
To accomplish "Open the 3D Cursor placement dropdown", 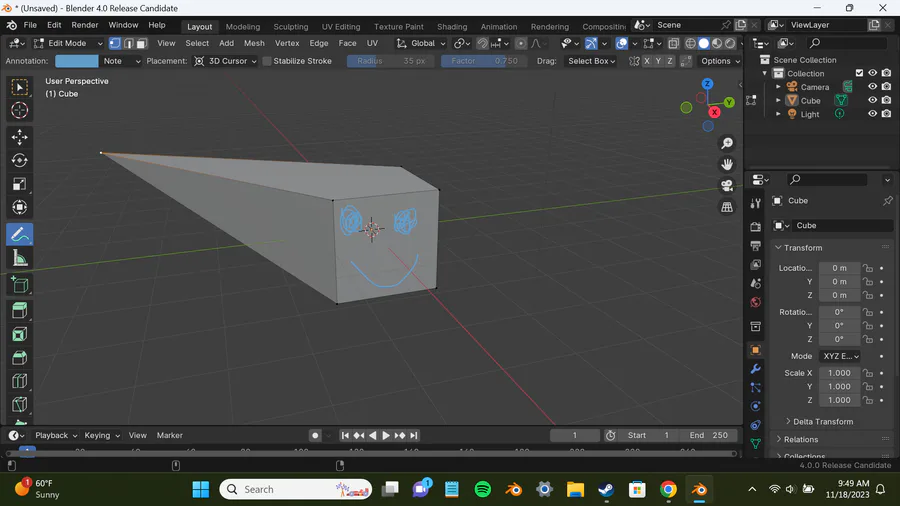I will coord(225,61).
